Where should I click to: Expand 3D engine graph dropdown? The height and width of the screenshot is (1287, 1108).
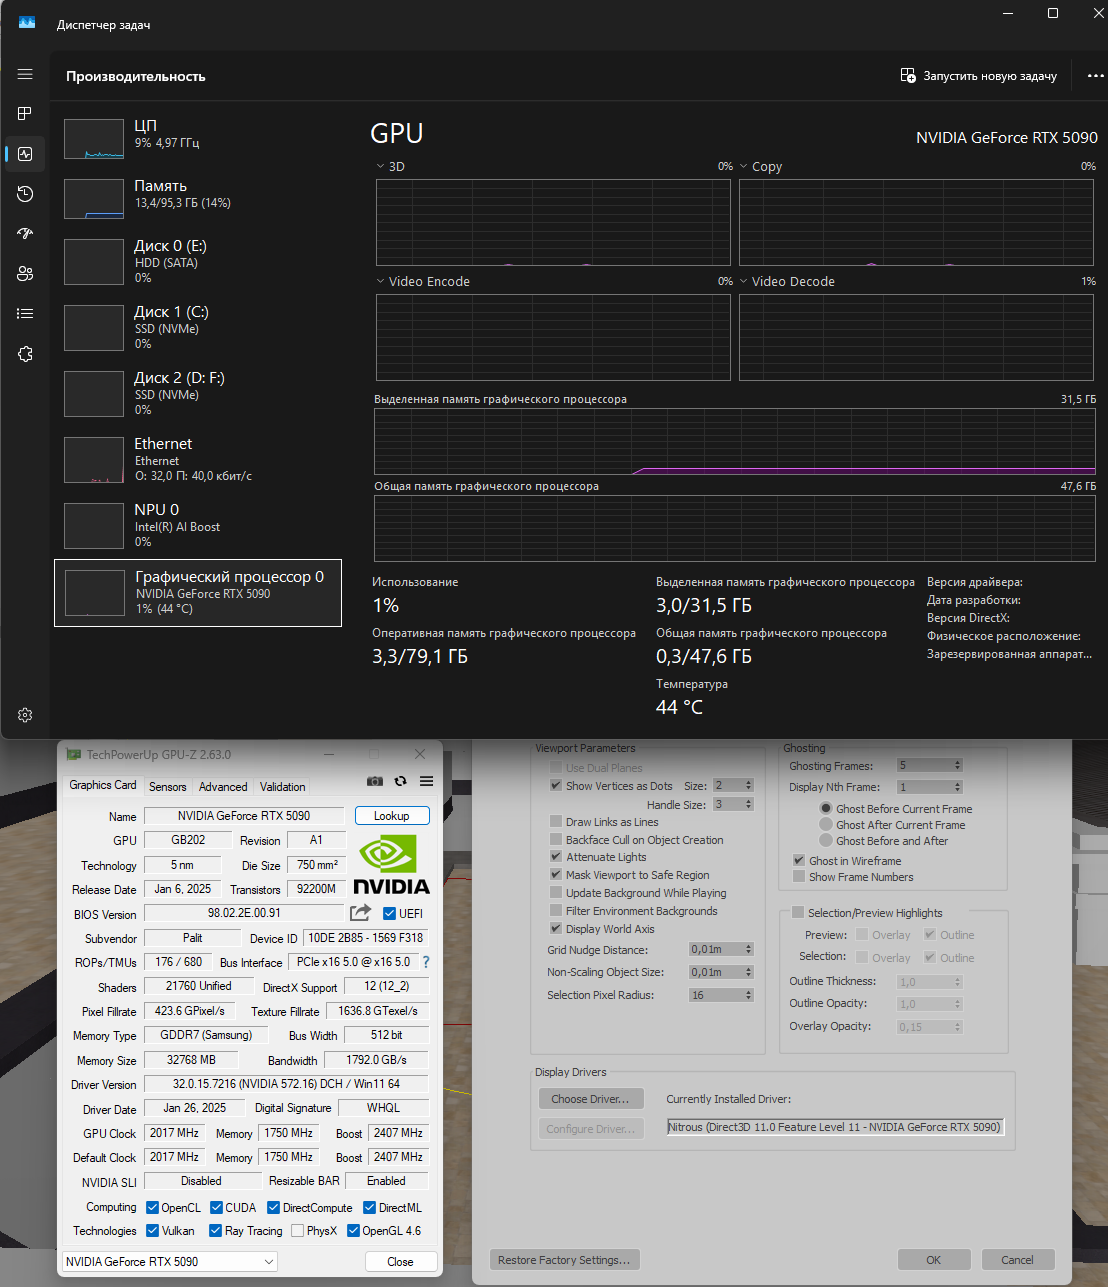381,166
